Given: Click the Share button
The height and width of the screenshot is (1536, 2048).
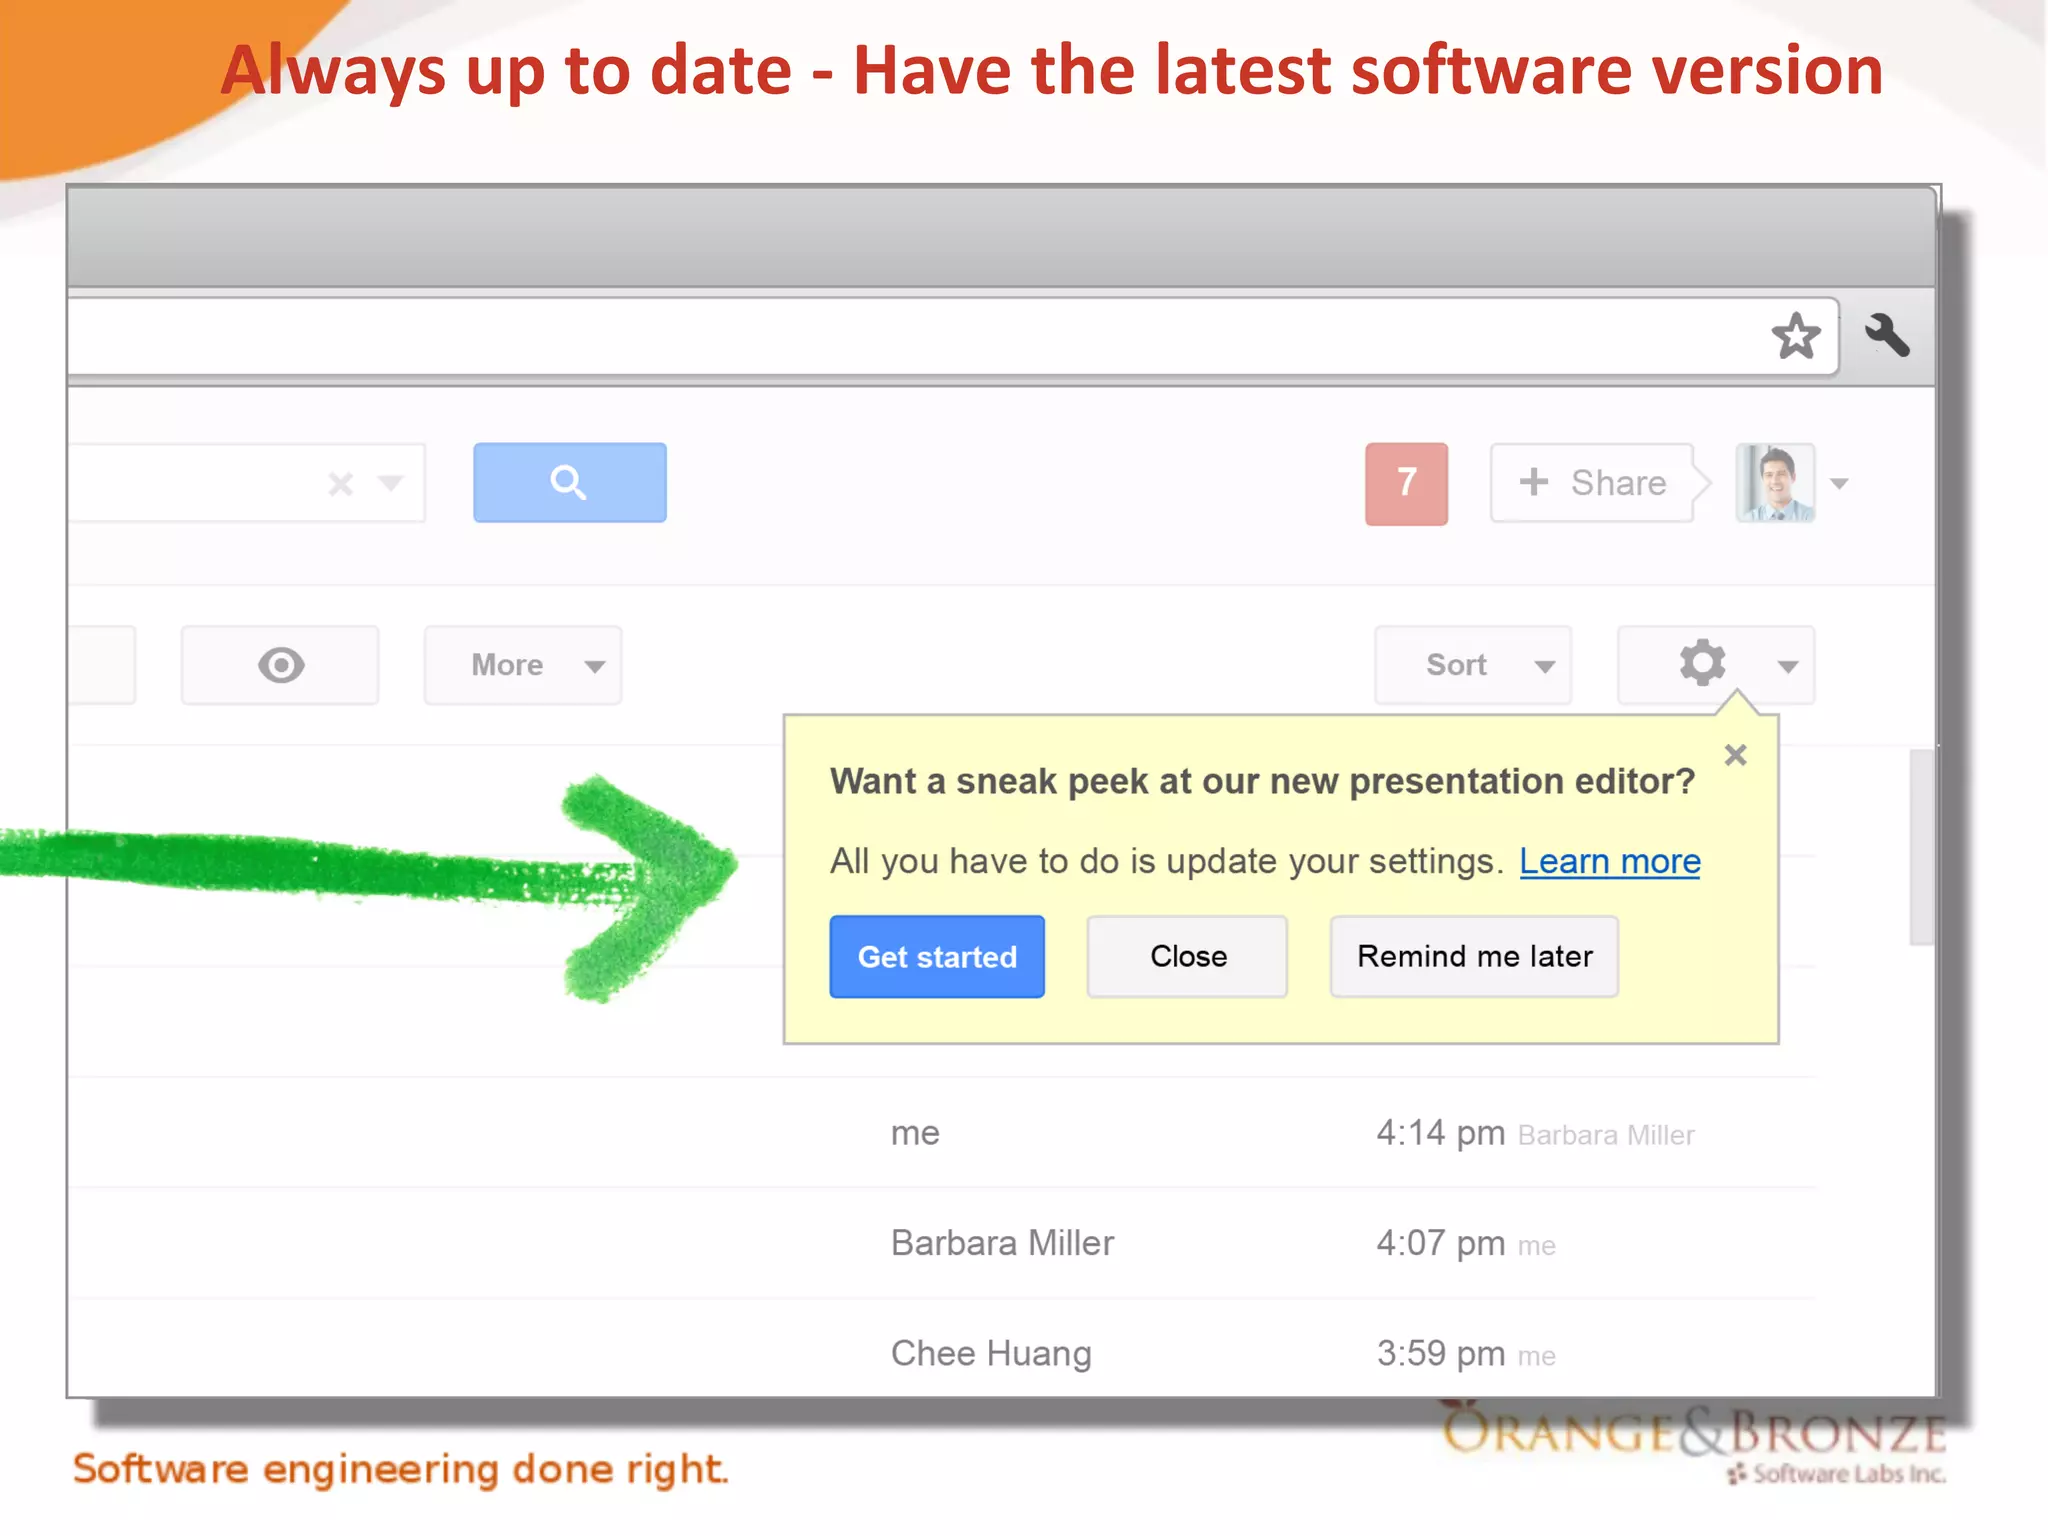Looking at the screenshot, I should click(1598, 483).
